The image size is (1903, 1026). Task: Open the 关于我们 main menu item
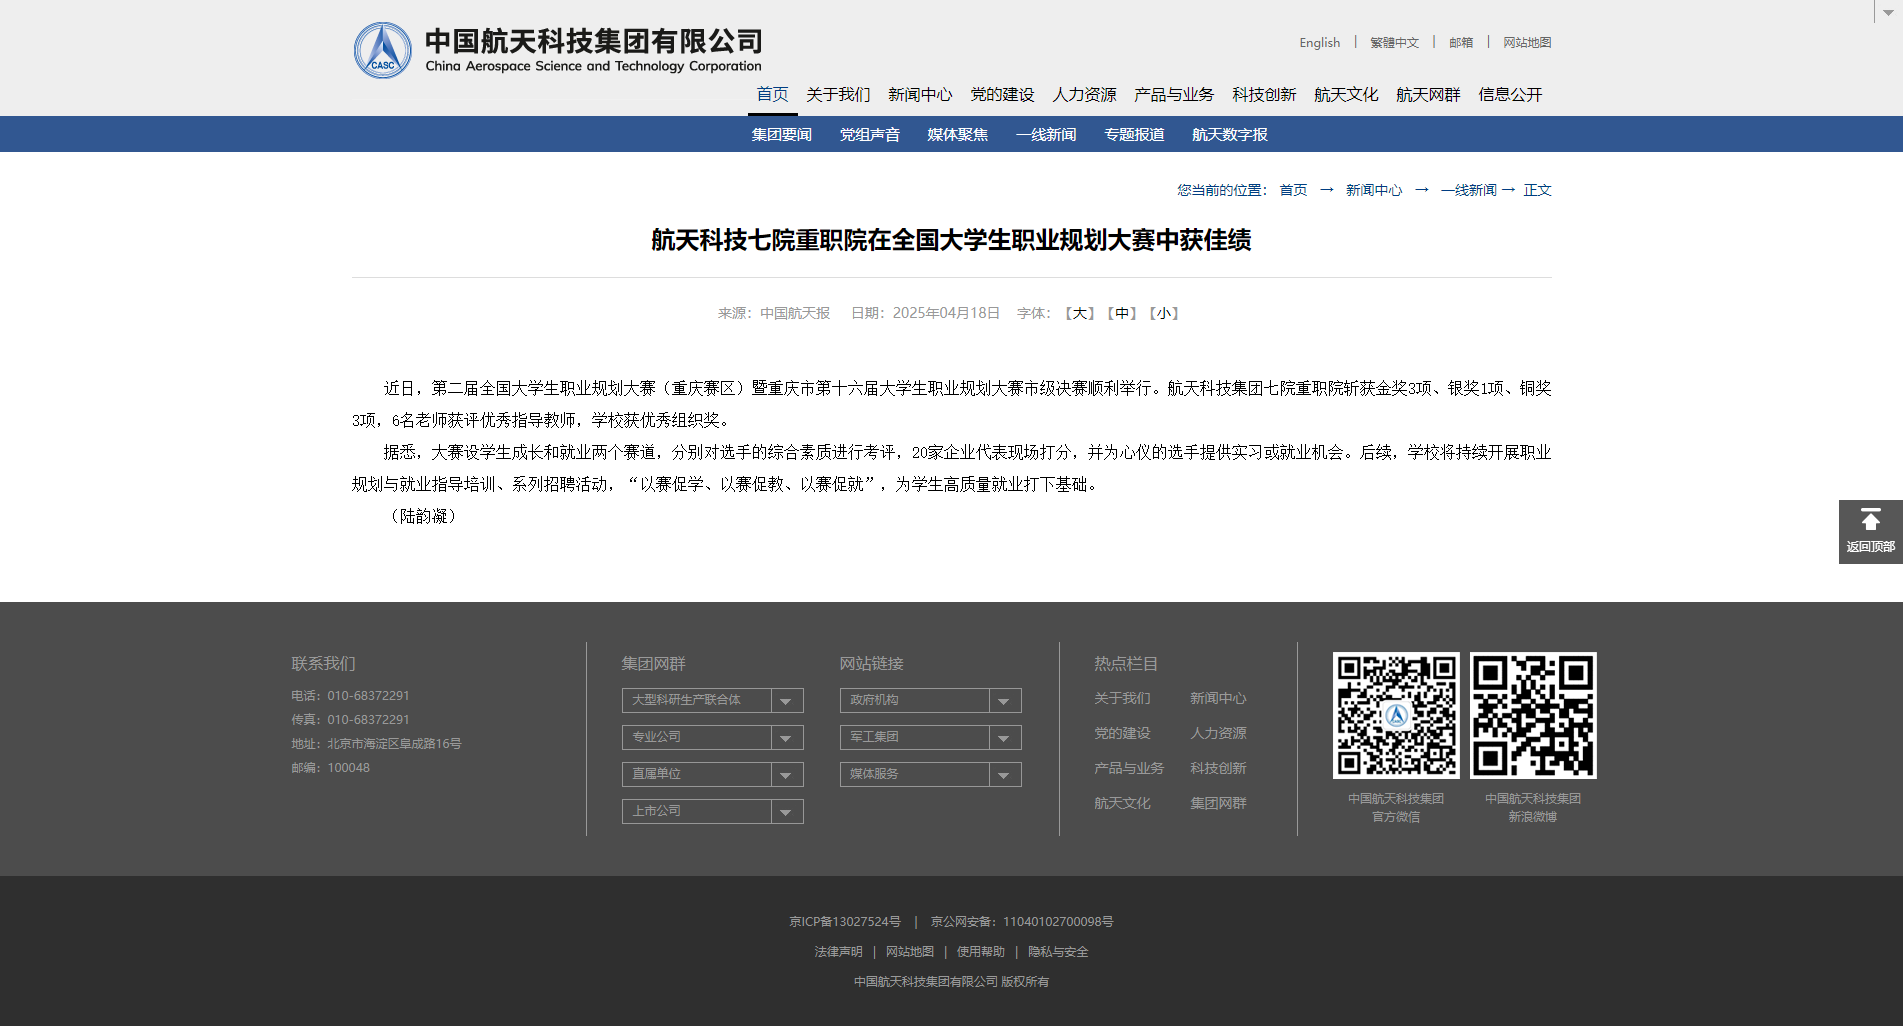838,94
